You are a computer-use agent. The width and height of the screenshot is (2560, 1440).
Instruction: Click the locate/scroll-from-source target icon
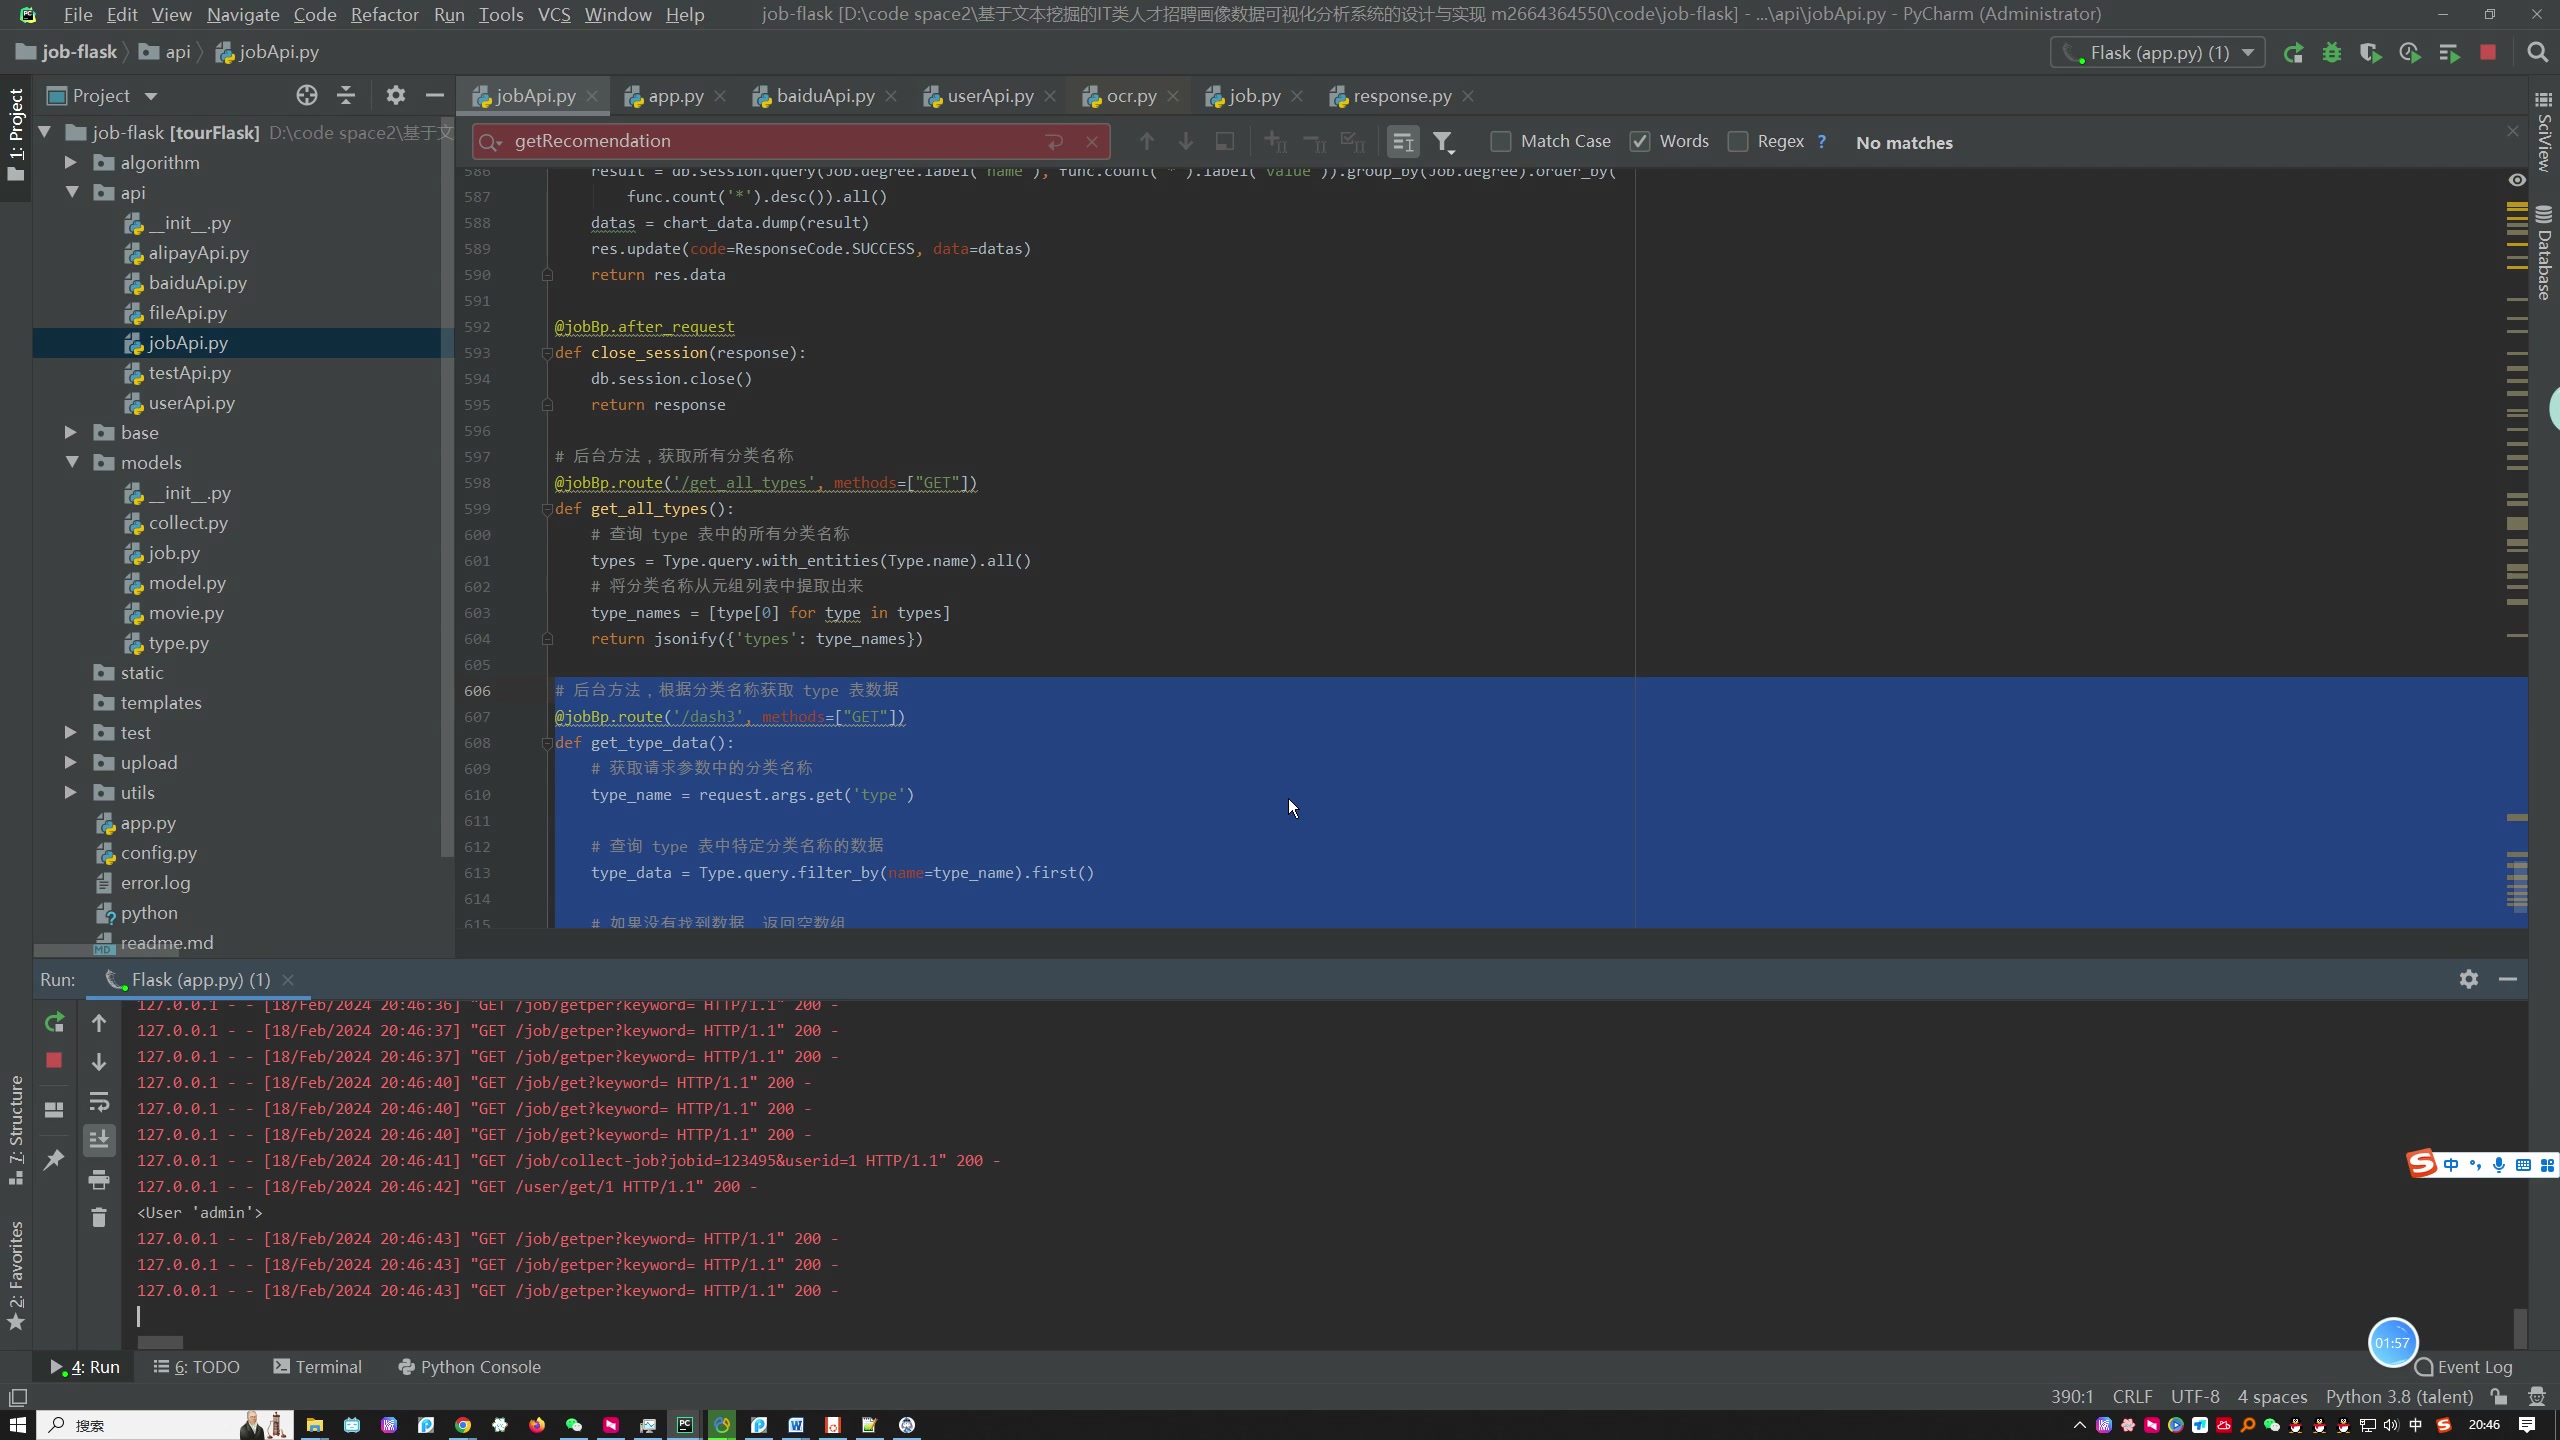point(307,96)
